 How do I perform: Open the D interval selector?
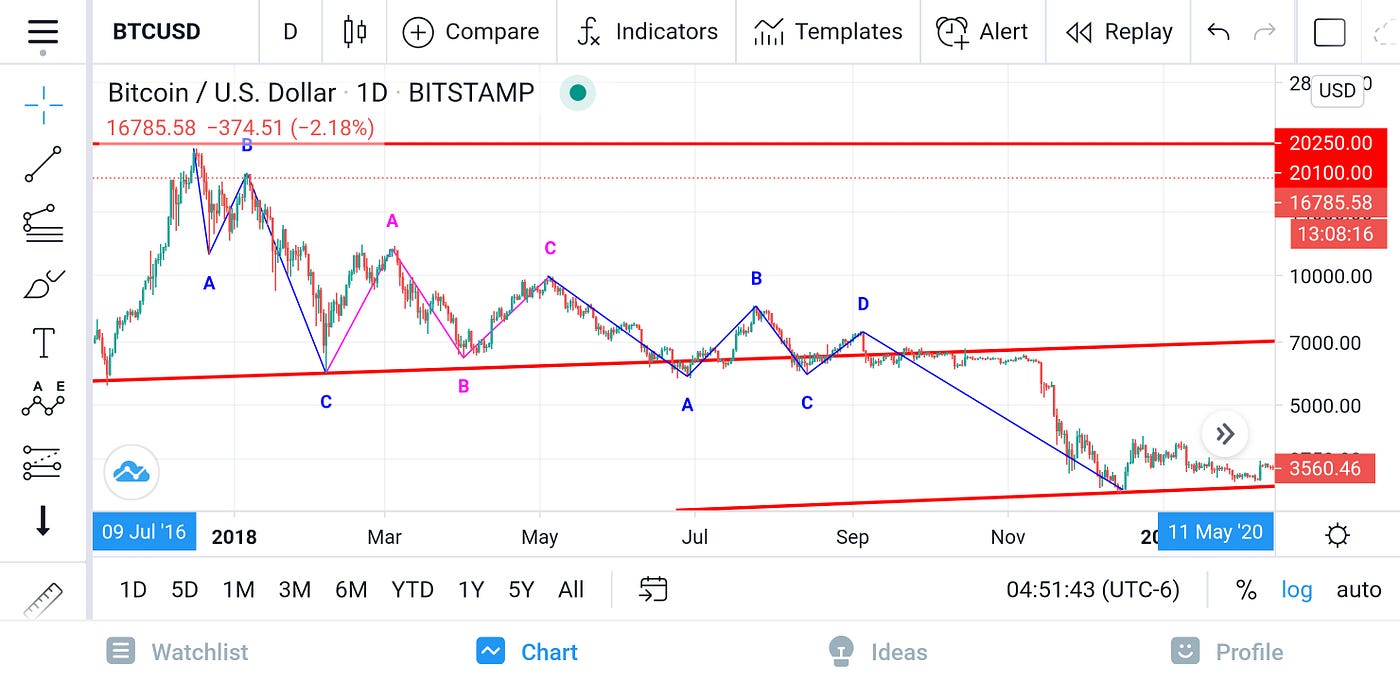point(290,31)
